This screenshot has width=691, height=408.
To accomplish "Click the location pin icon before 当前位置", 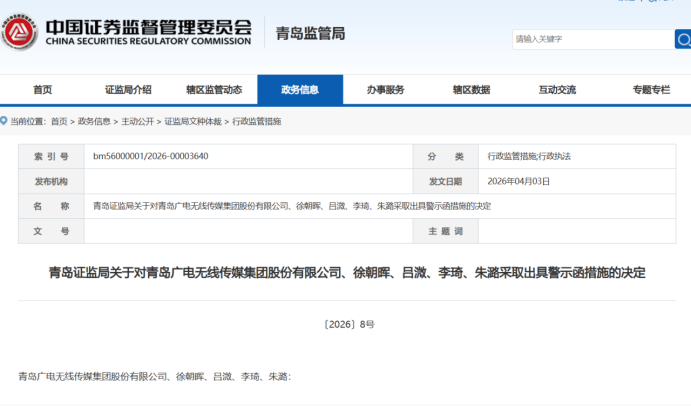I will tap(5, 121).
